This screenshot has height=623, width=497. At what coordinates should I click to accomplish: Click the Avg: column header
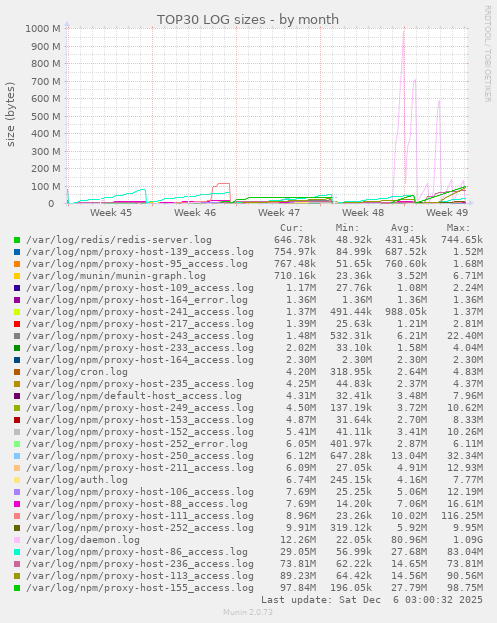403,228
